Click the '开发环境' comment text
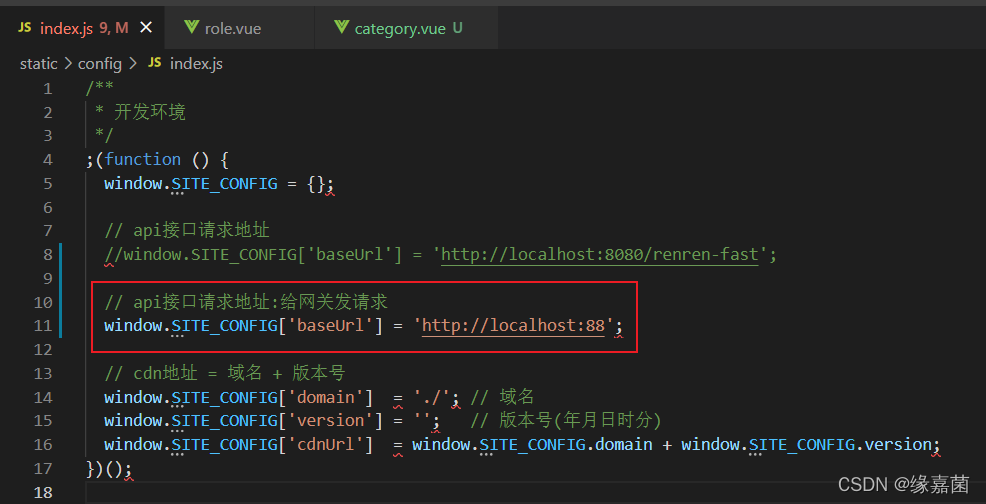Image resolution: width=986 pixels, height=504 pixels. pyautogui.click(x=150, y=113)
